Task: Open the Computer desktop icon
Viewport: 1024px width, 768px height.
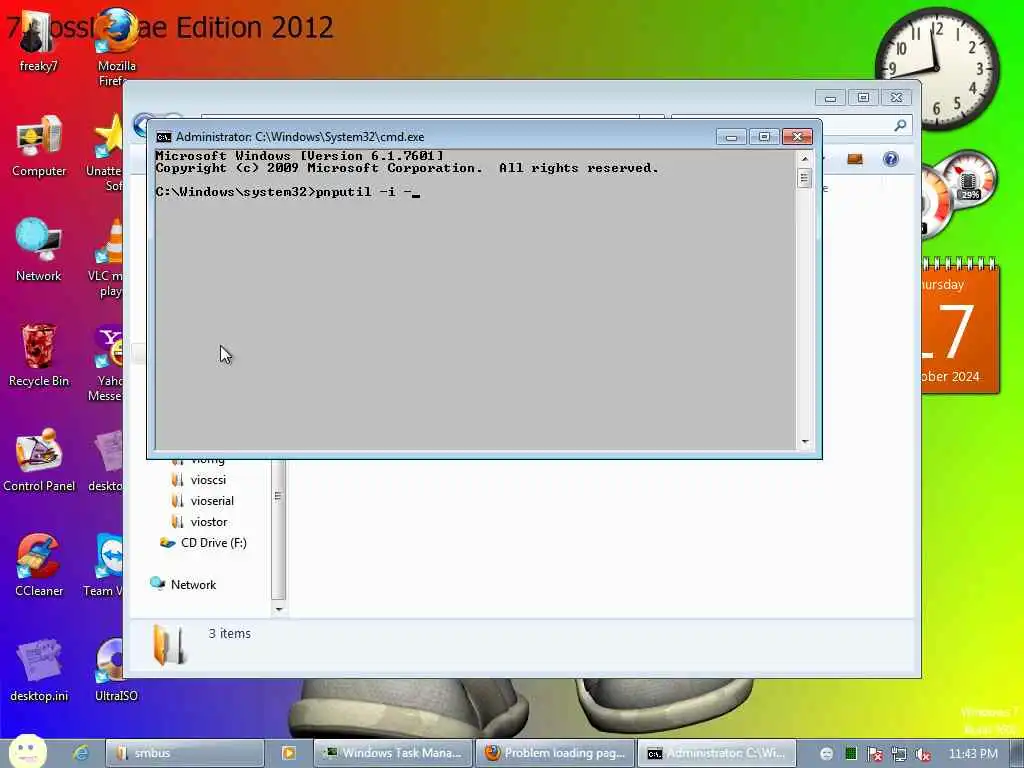Action: click(x=39, y=147)
